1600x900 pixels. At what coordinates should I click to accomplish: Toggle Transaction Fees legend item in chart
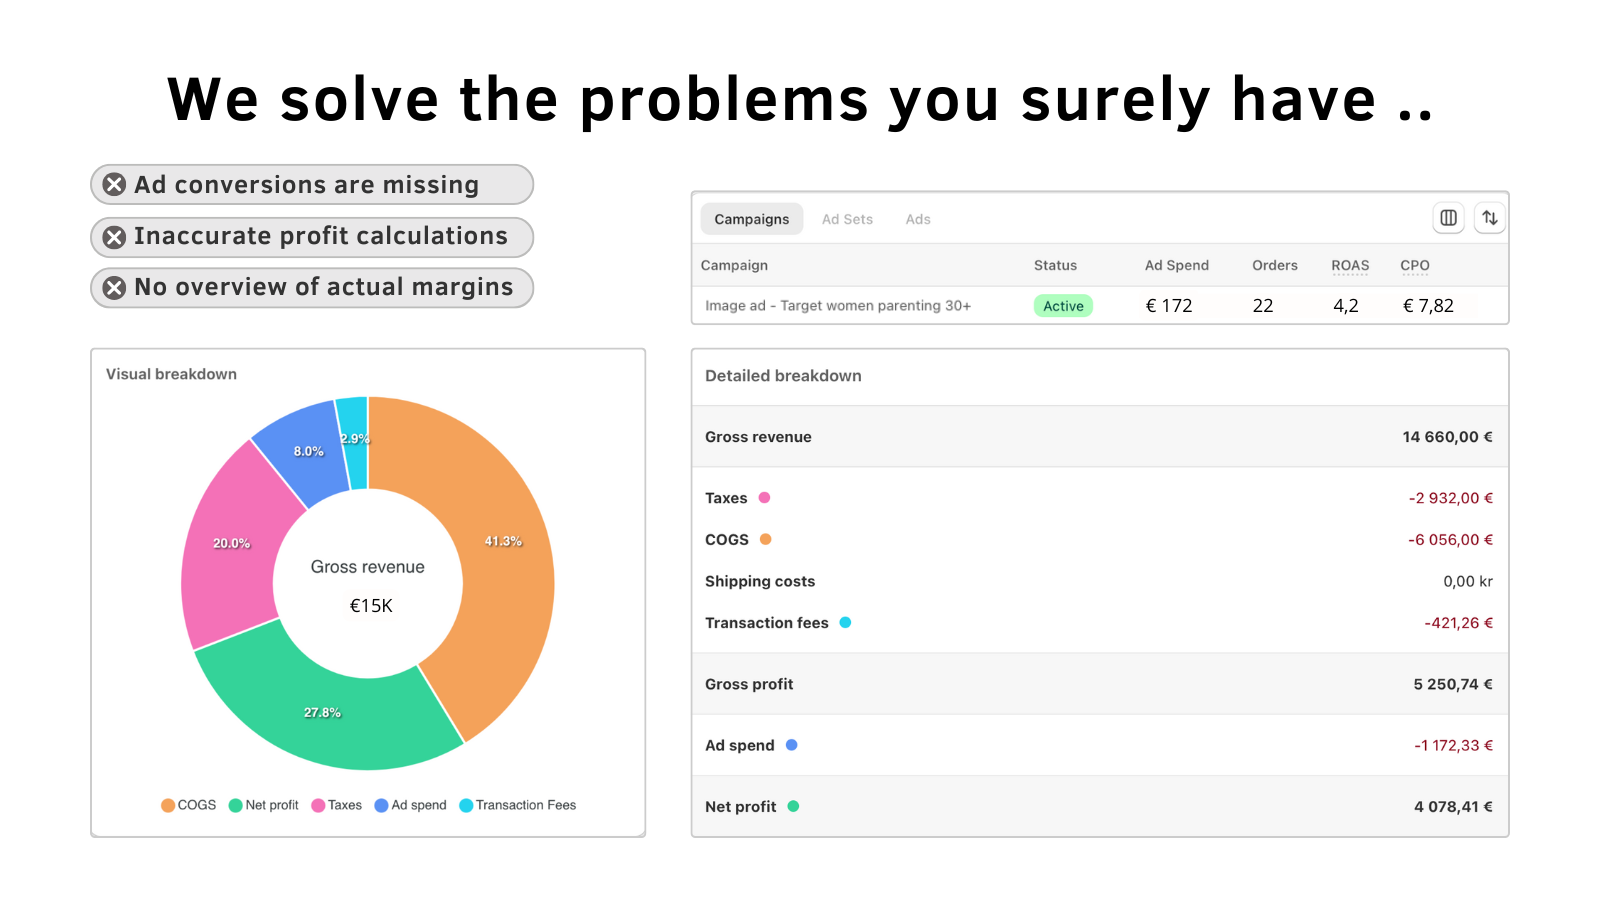518,805
